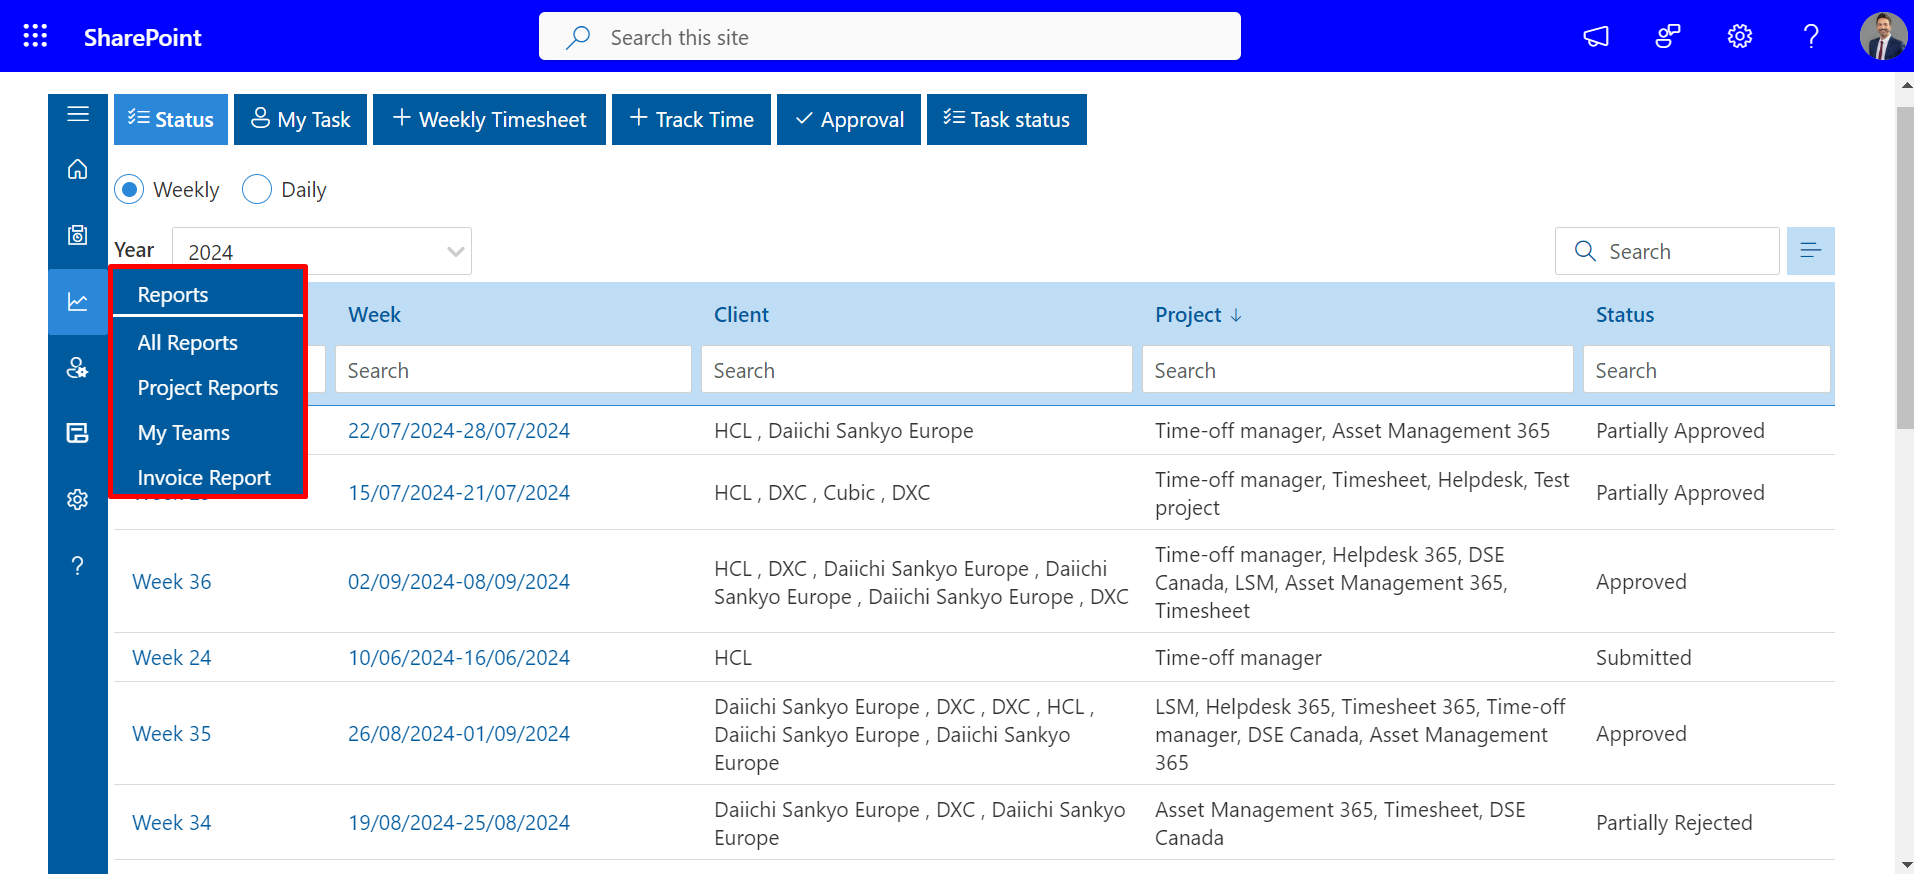Select the Weekly radio button
This screenshot has width=1914, height=874.
[x=130, y=190]
